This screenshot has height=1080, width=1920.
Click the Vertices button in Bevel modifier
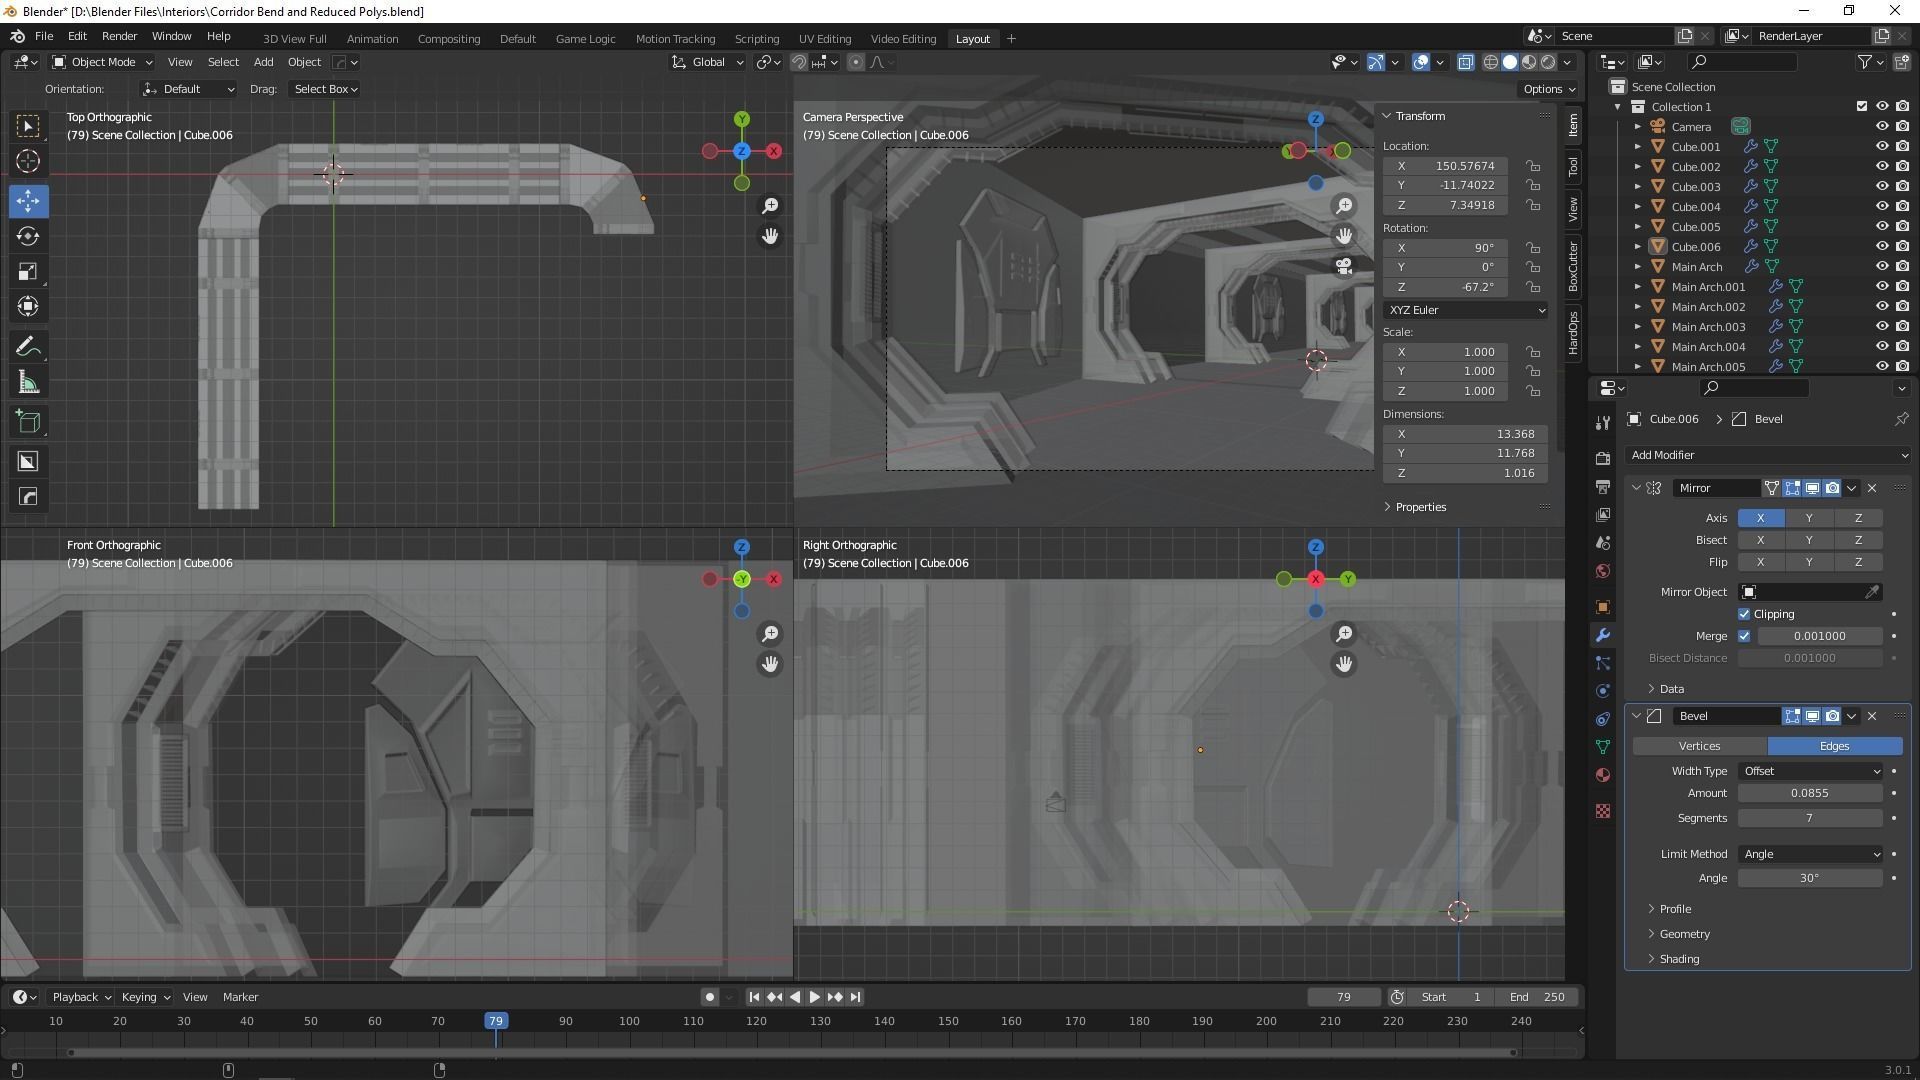click(1699, 746)
